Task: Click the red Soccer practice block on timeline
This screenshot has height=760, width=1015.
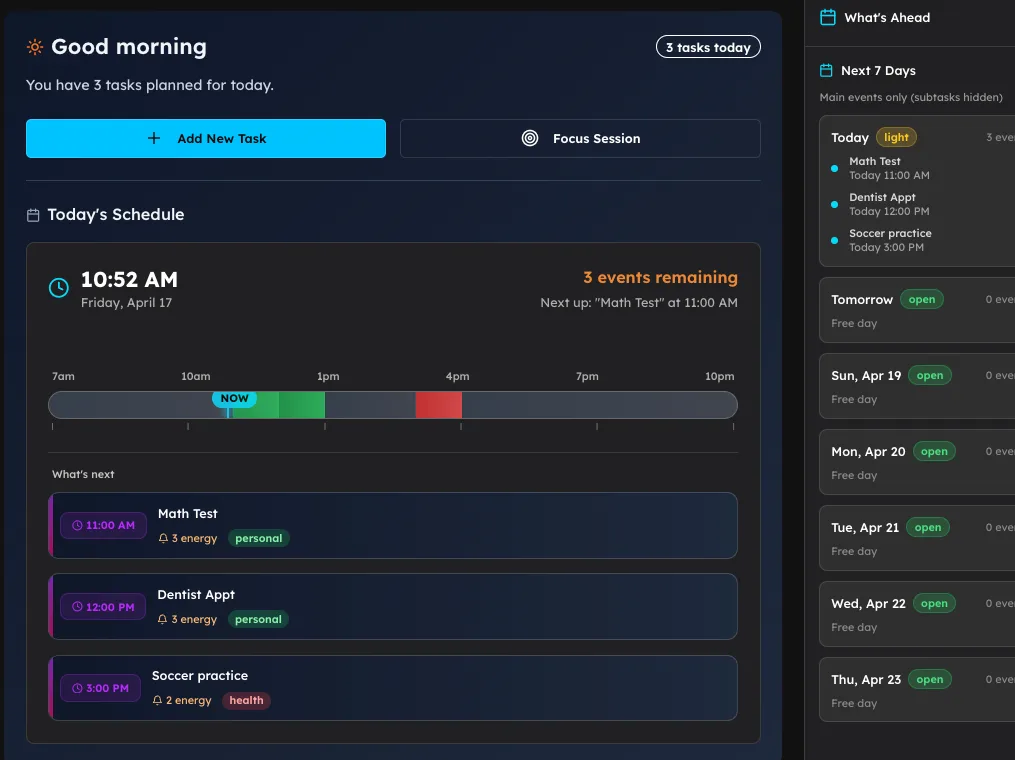Action: click(x=439, y=405)
